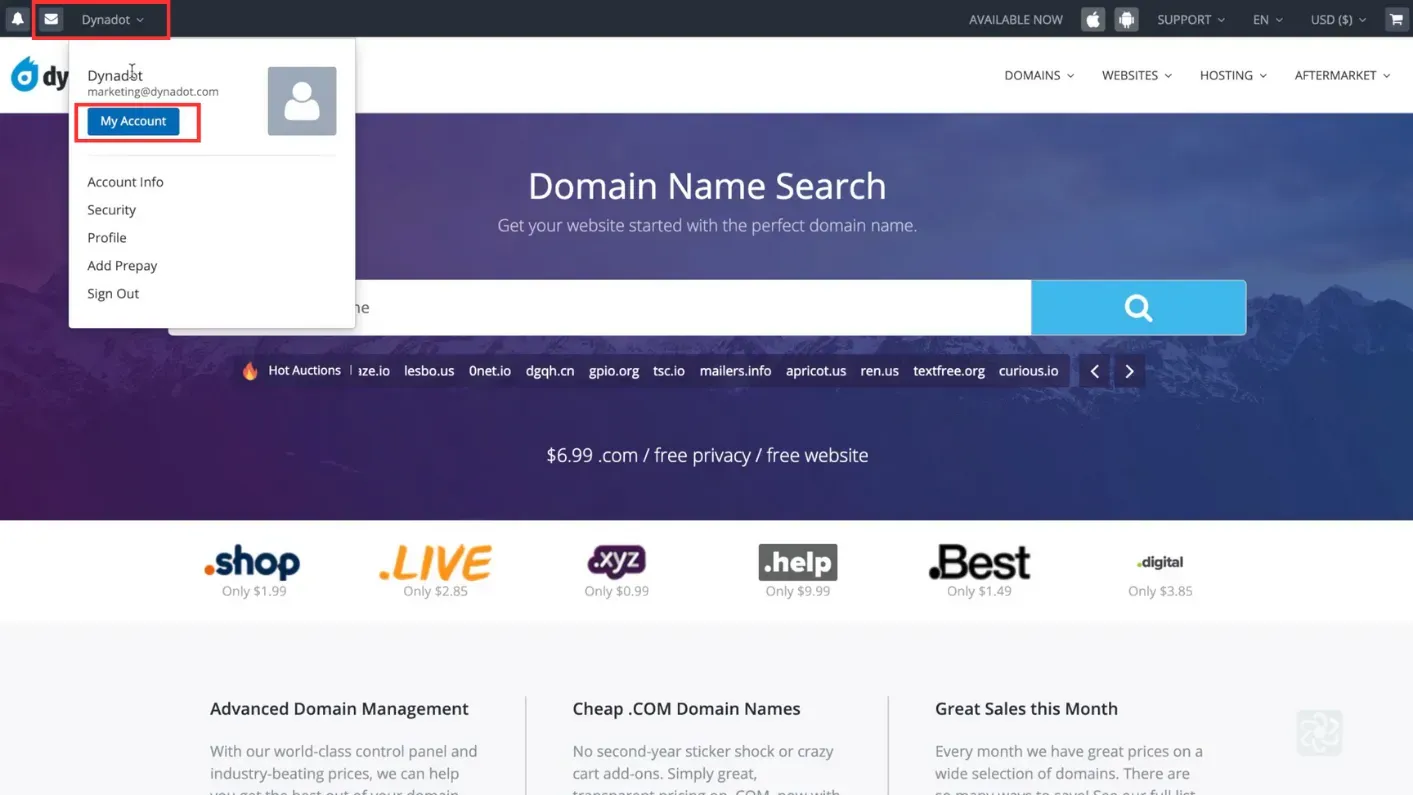Expand the Websites navigation menu

click(1136, 75)
